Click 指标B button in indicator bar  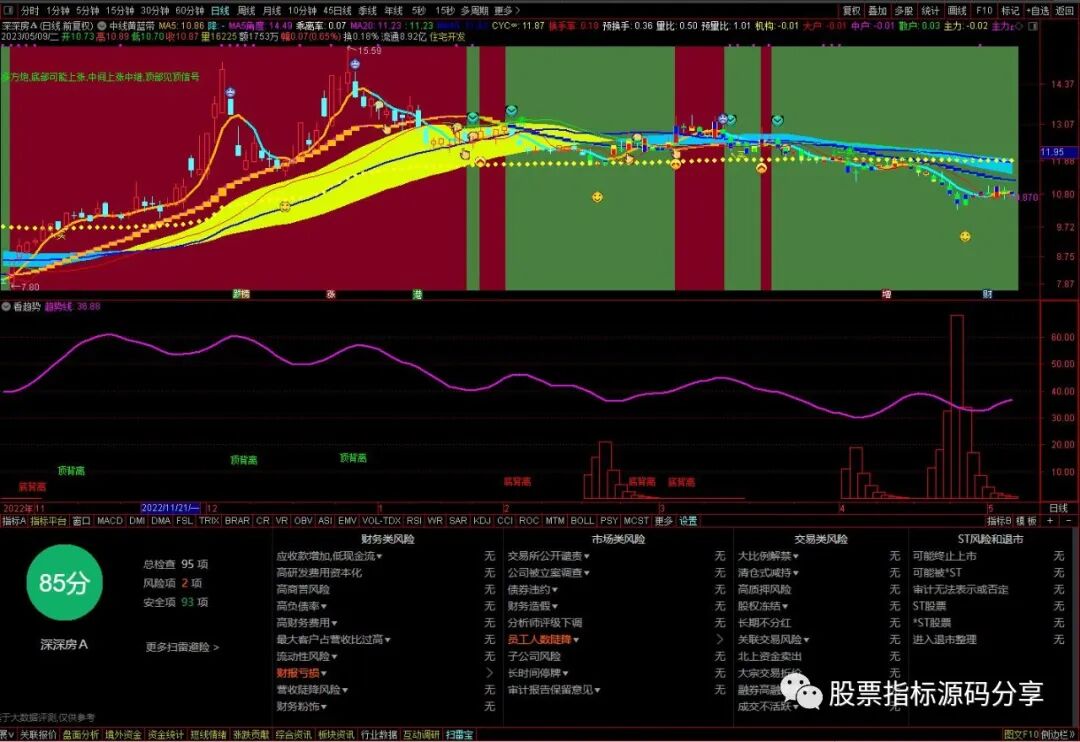coord(999,521)
